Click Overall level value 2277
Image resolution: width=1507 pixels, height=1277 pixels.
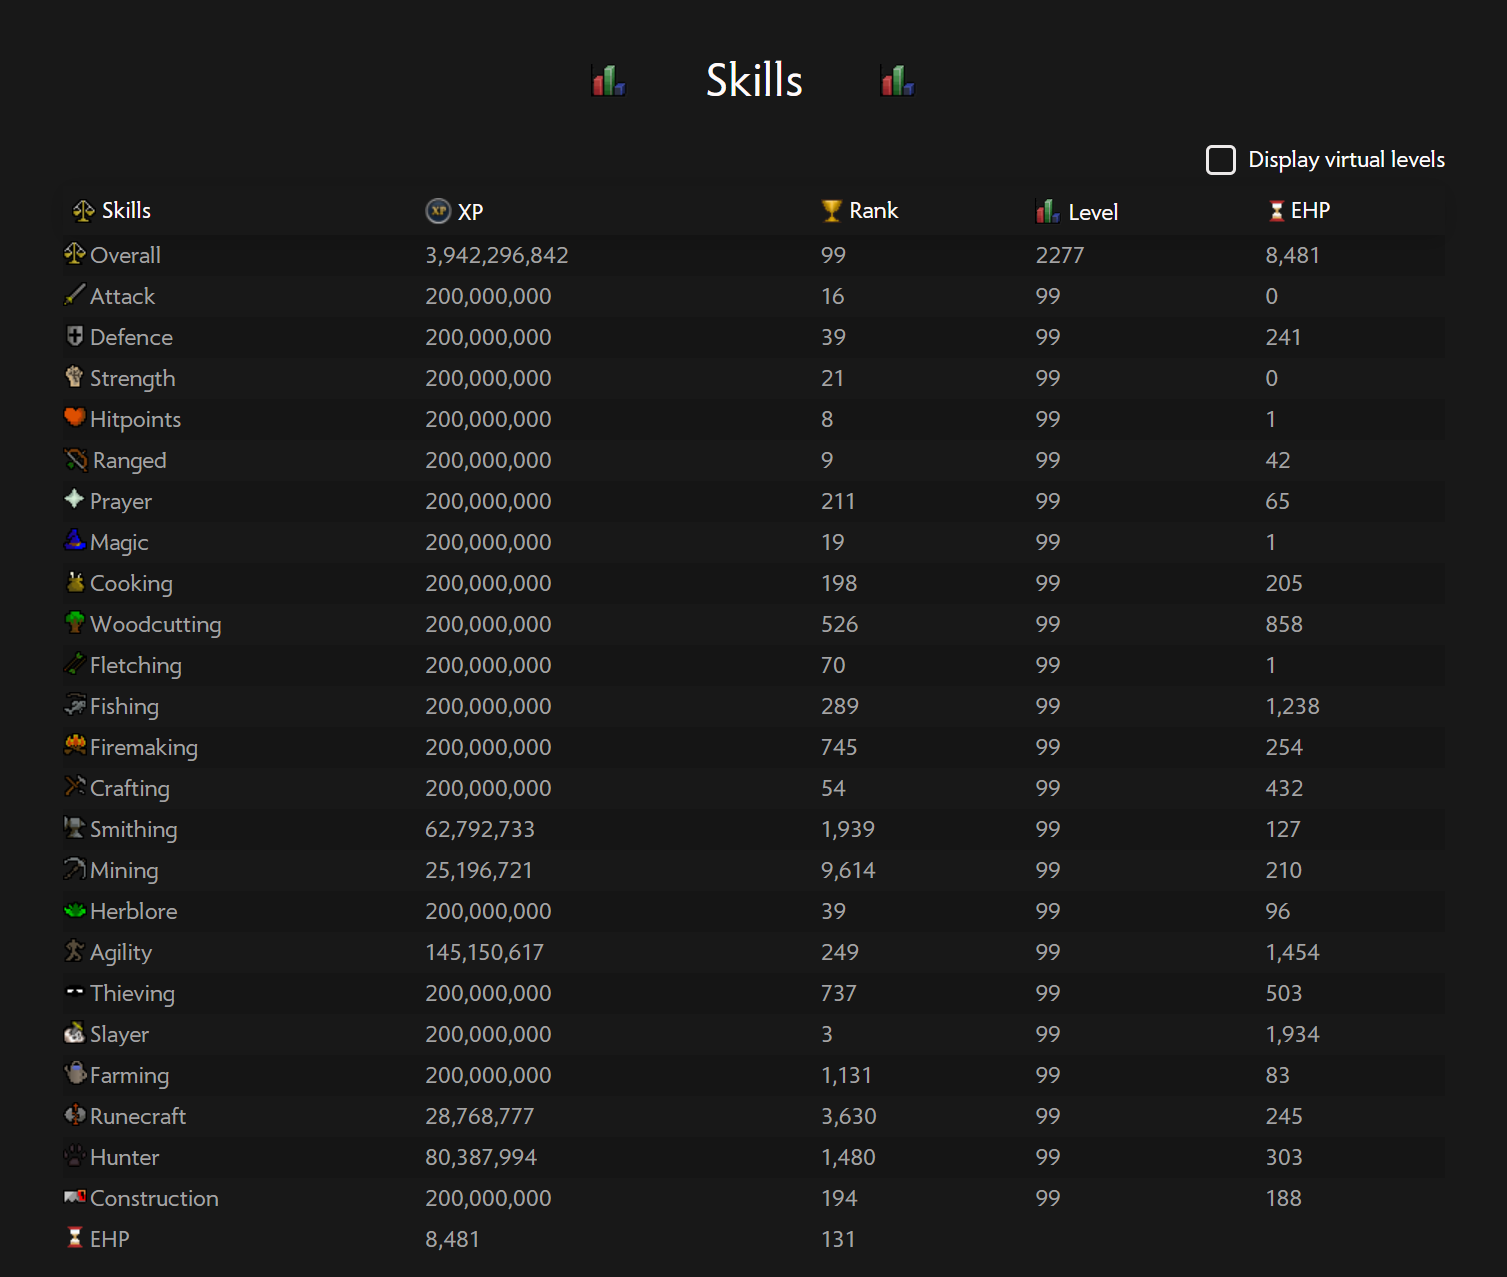pyautogui.click(x=1060, y=255)
